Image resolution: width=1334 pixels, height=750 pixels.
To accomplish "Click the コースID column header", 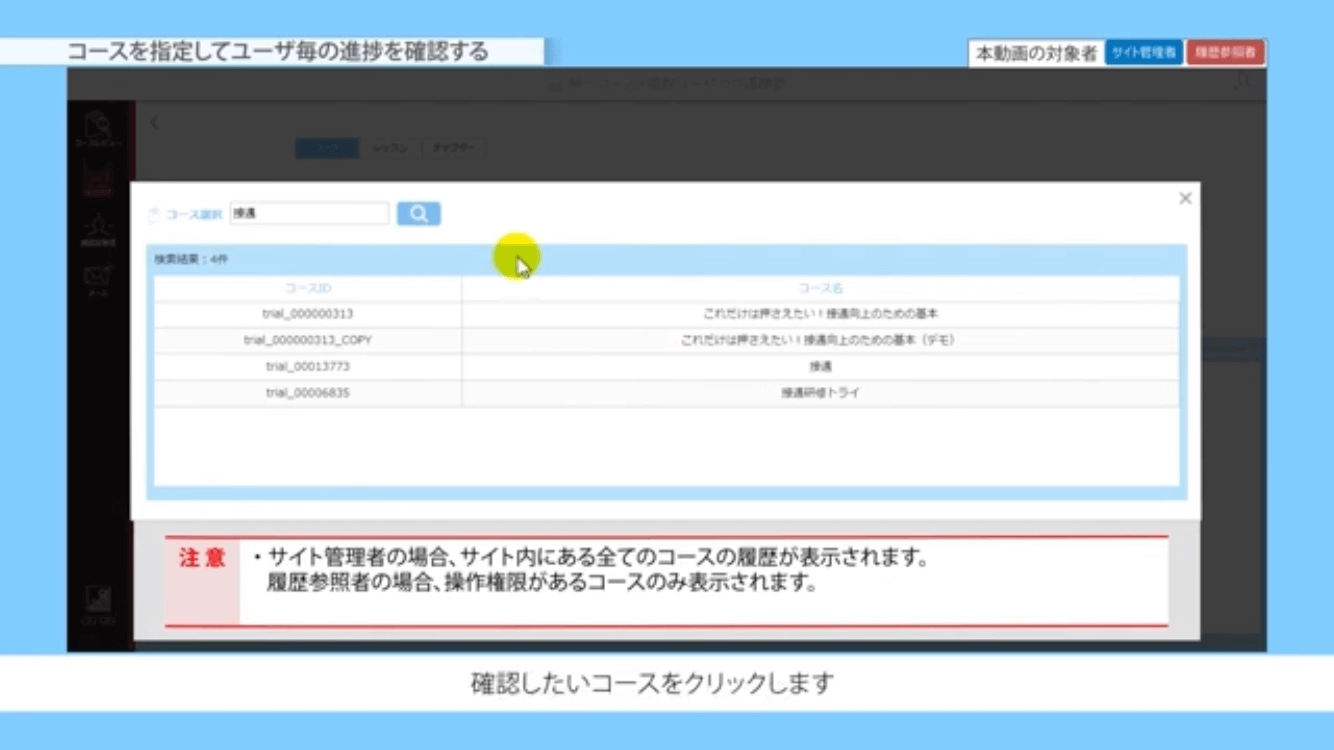I will click(x=308, y=288).
